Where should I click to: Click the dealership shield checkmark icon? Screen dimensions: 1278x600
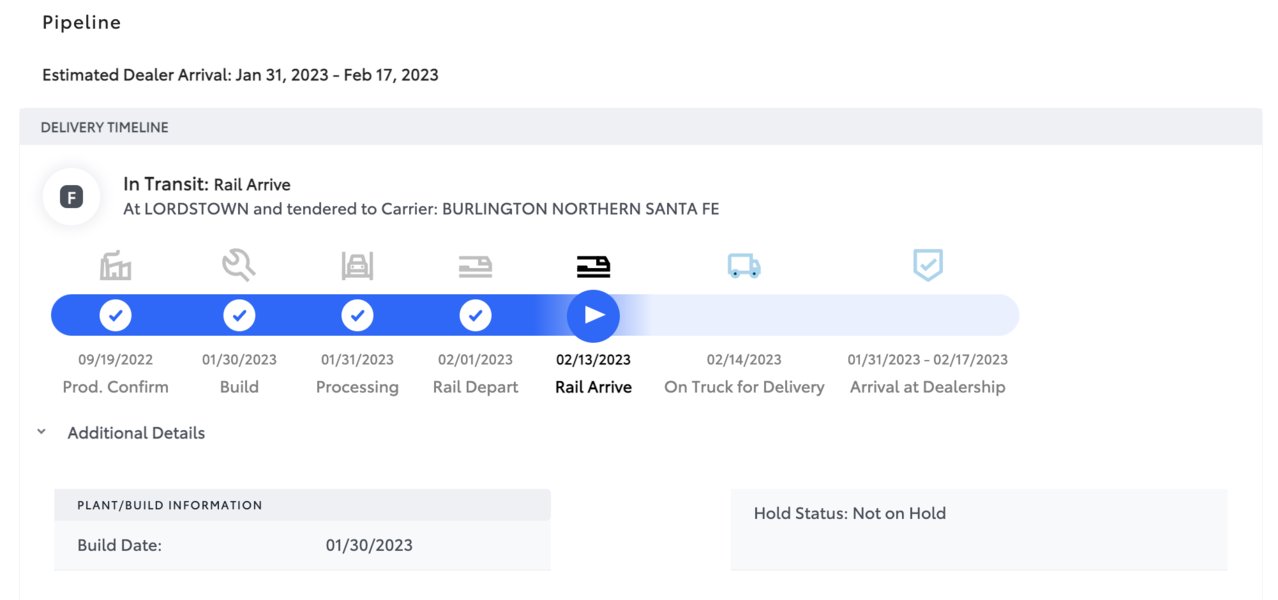pyautogui.click(x=928, y=265)
